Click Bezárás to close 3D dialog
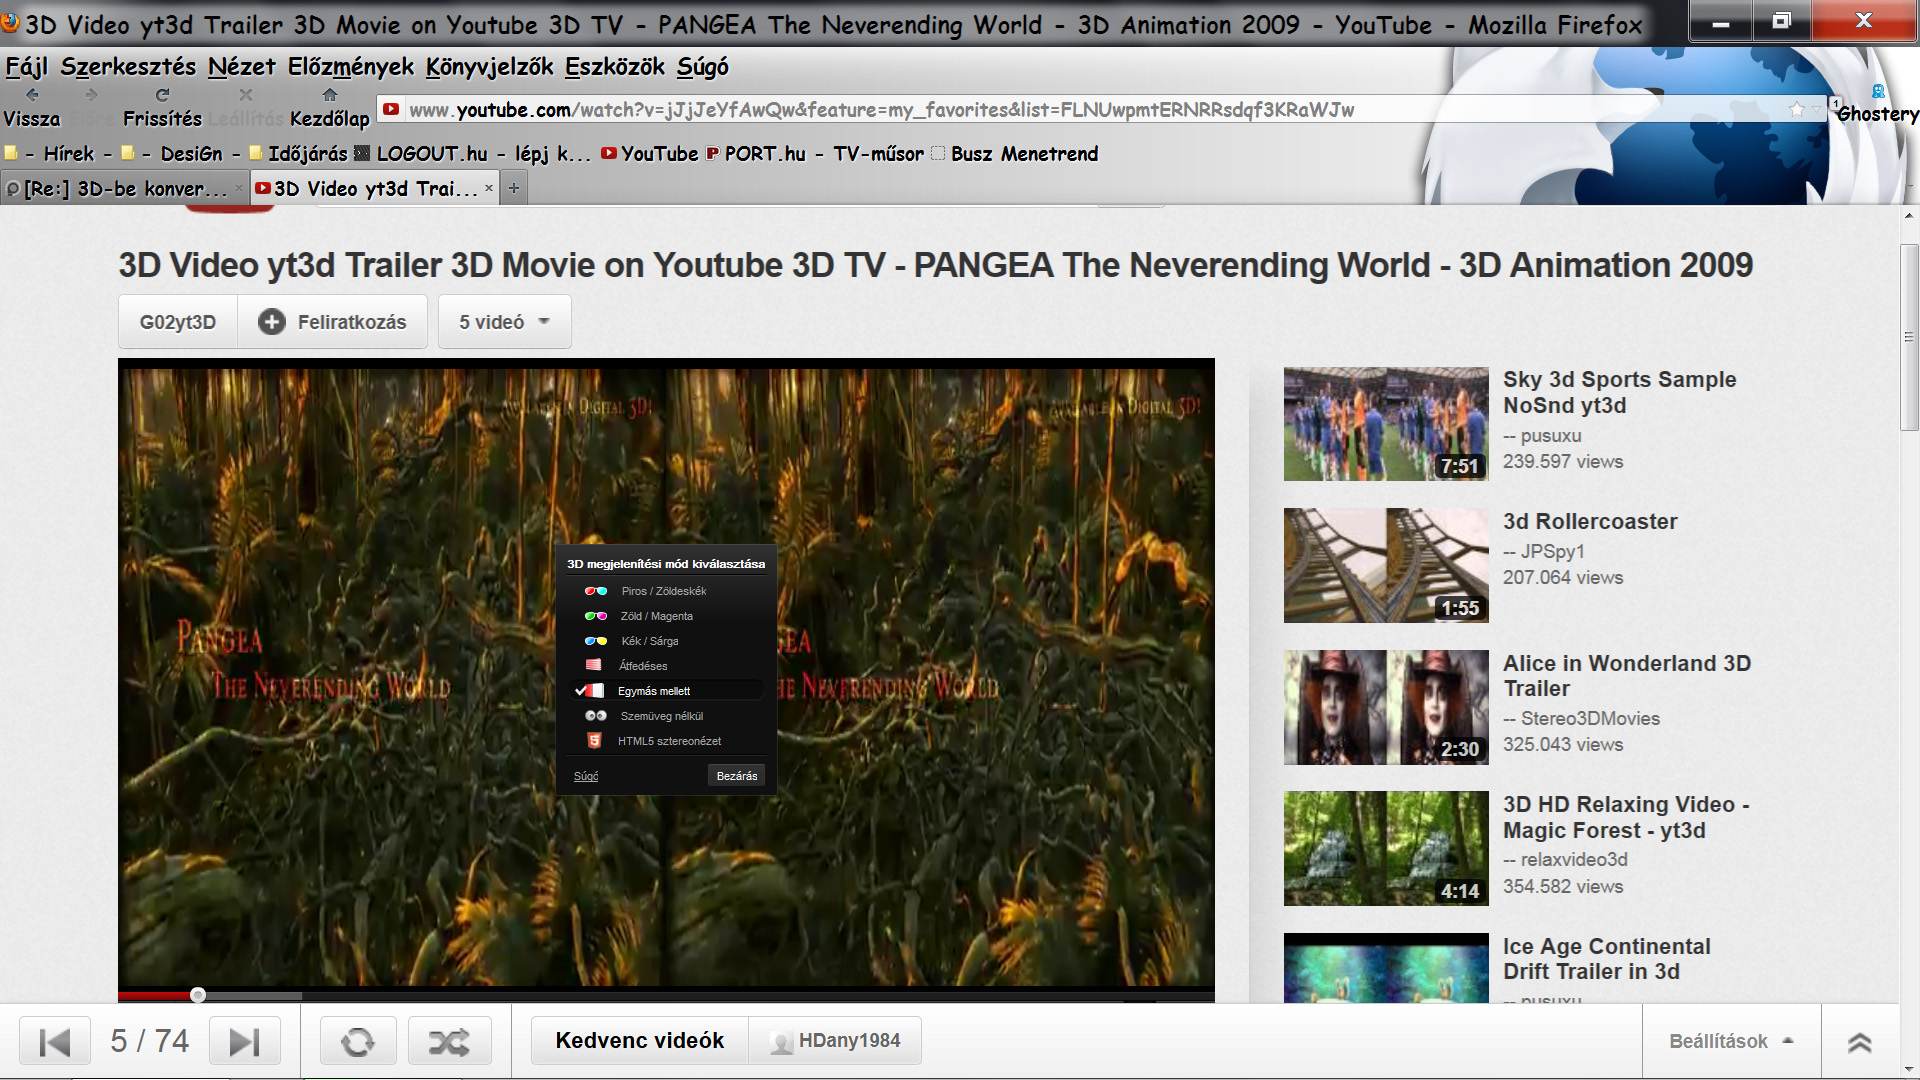Screen dimensions: 1920x1080 point(737,776)
